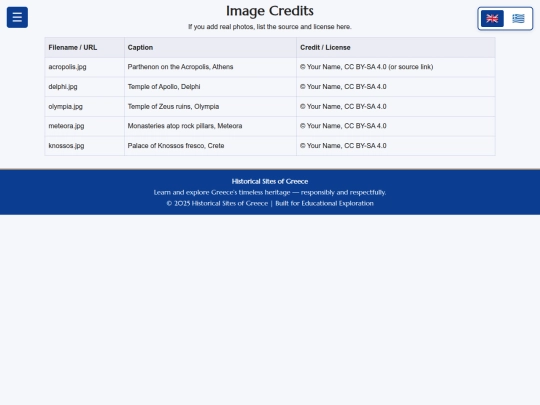Click the footer copyright 2025 line
Screen dimensions: 540x405
(x=270, y=204)
